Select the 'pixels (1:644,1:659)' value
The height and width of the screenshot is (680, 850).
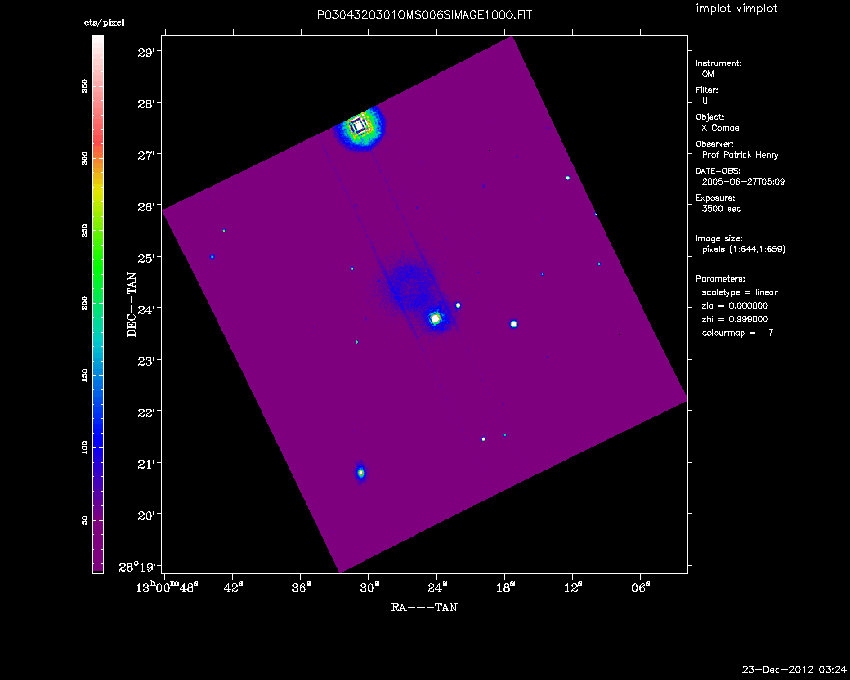[x=744, y=249]
